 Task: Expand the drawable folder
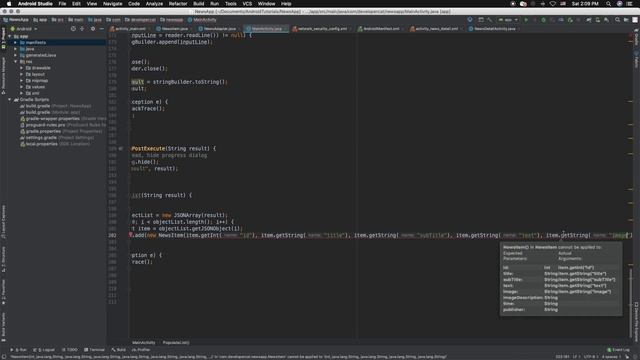click(x=21, y=68)
